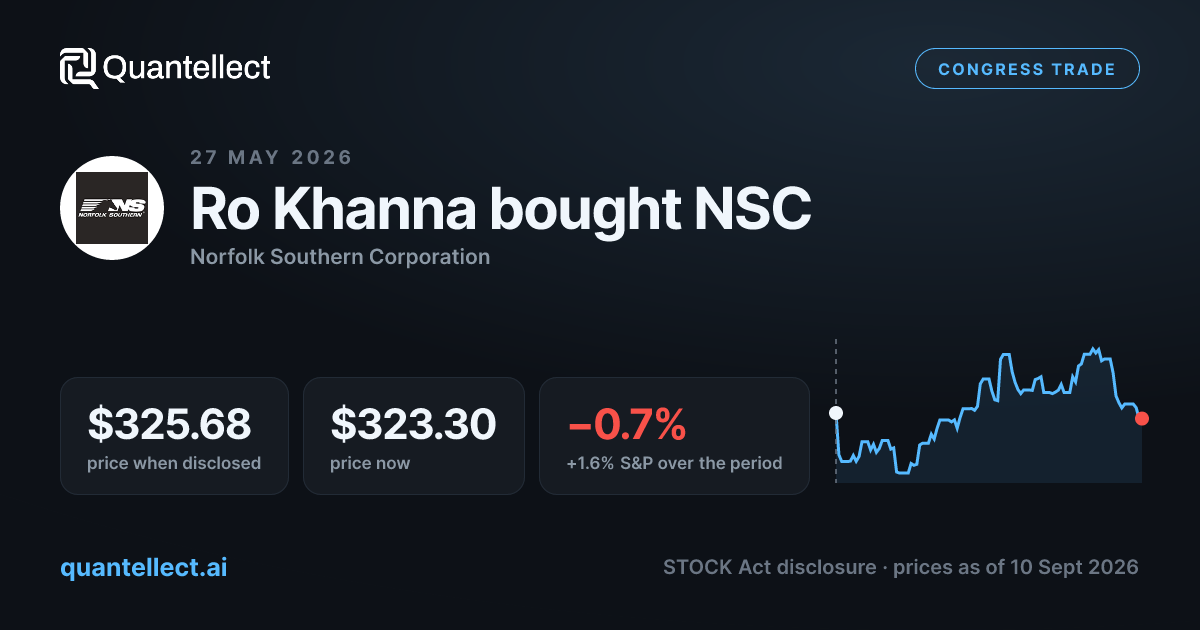Click the STOCK Act disclosure footer text
Screen dimensions: 1200x630
tap(900, 567)
